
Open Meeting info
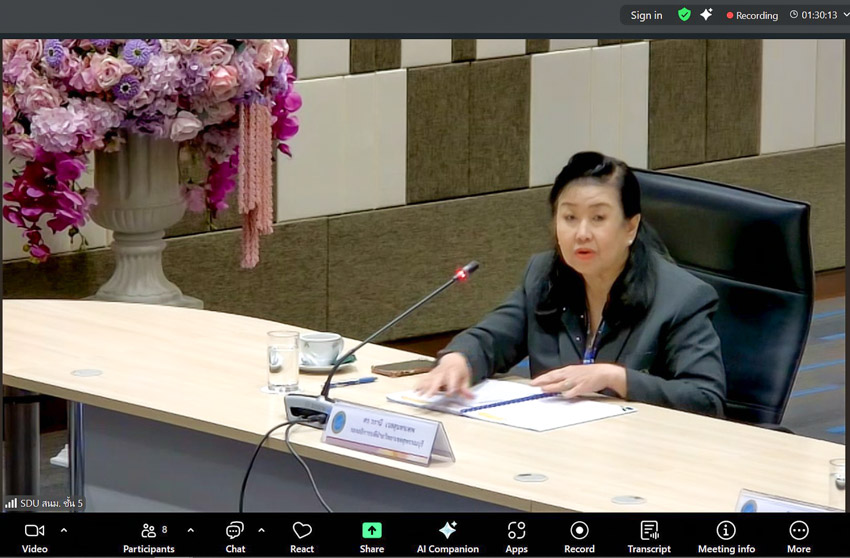tap(726, 535)
